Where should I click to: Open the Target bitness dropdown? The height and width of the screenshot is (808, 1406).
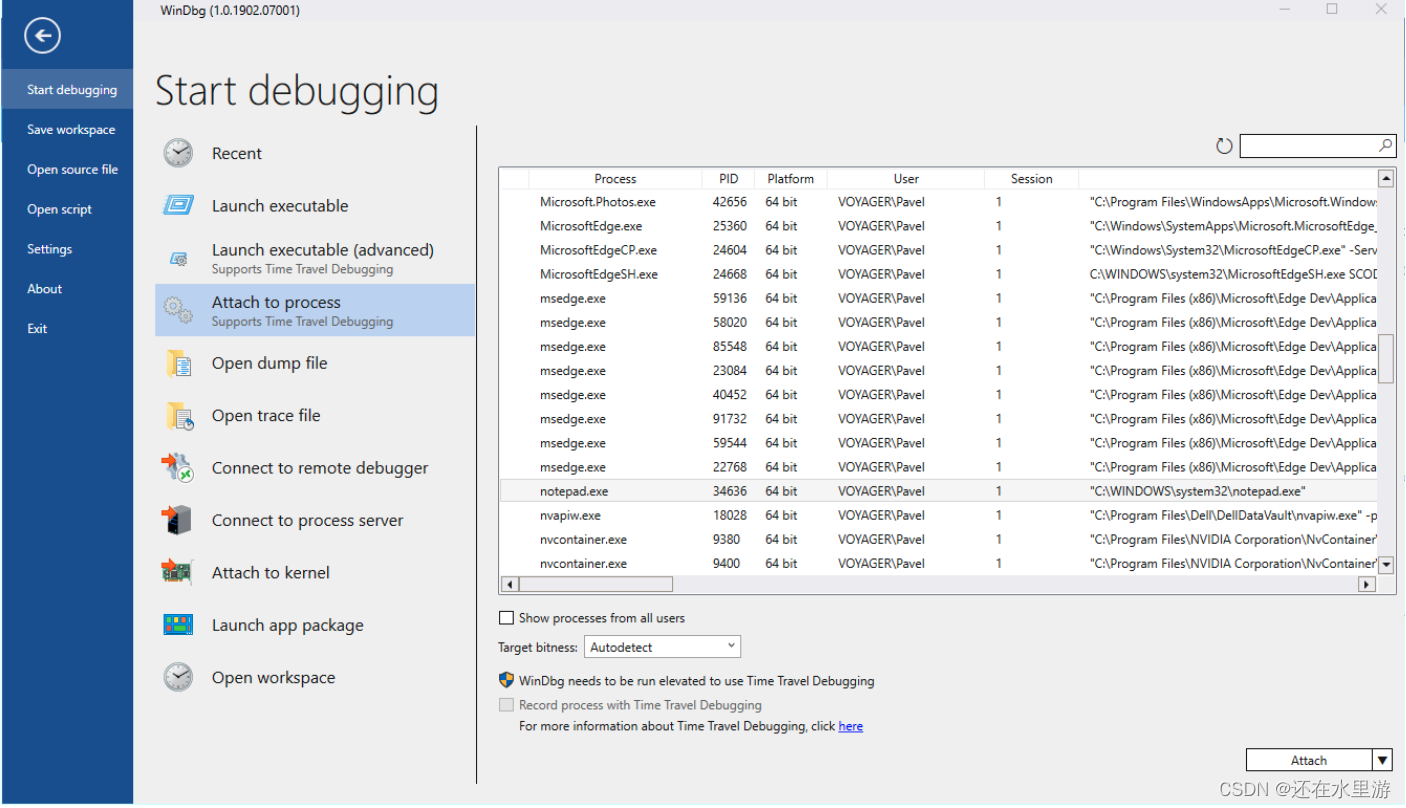(662, 647)
